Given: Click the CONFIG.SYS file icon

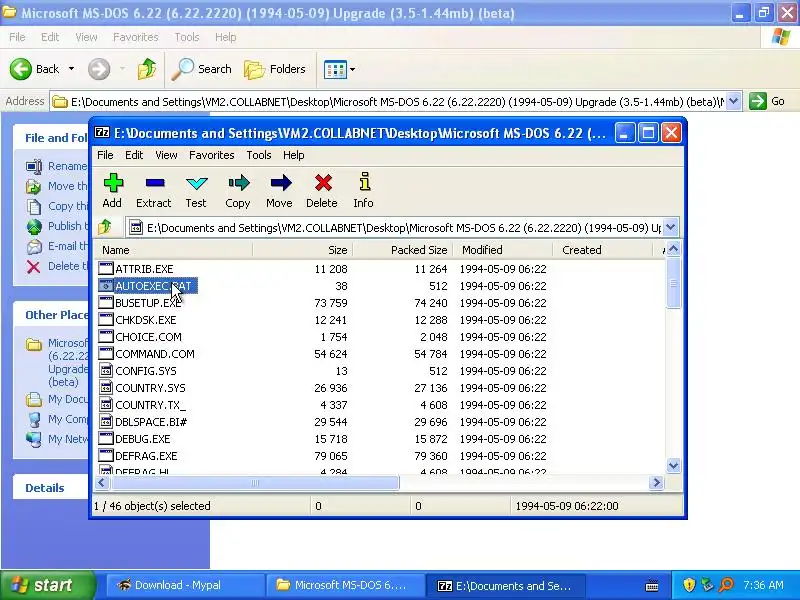Looking at the screenshot, I should [106, 370].
